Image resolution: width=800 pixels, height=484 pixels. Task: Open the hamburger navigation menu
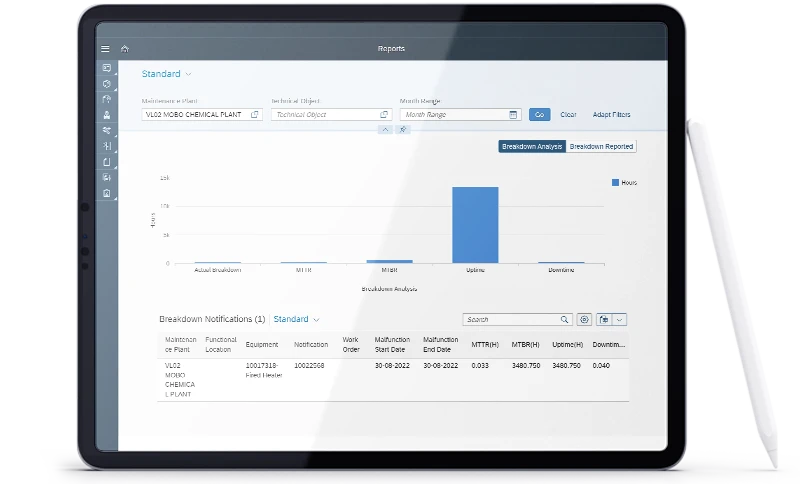tap(105, 48)
